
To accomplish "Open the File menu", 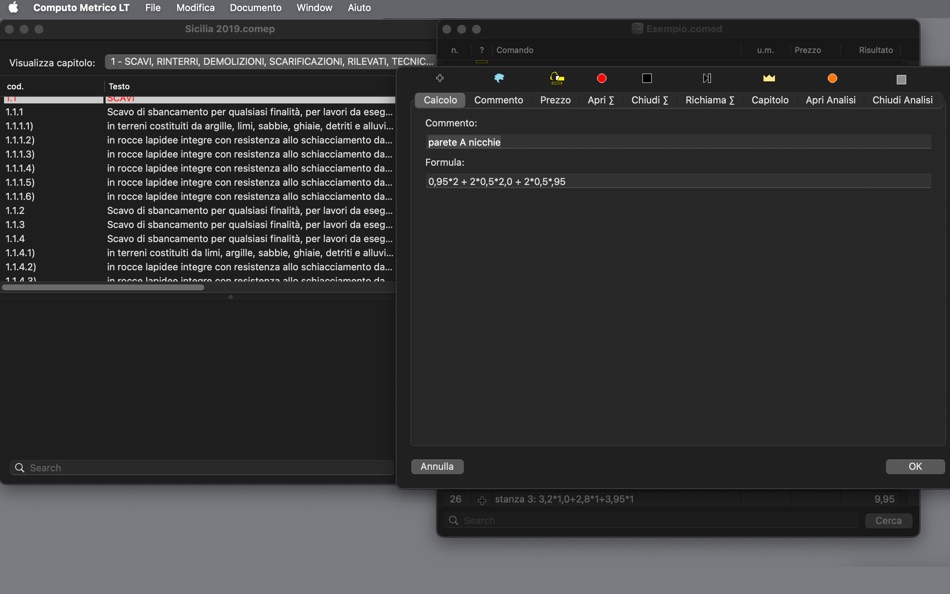I will pos(153,8).
